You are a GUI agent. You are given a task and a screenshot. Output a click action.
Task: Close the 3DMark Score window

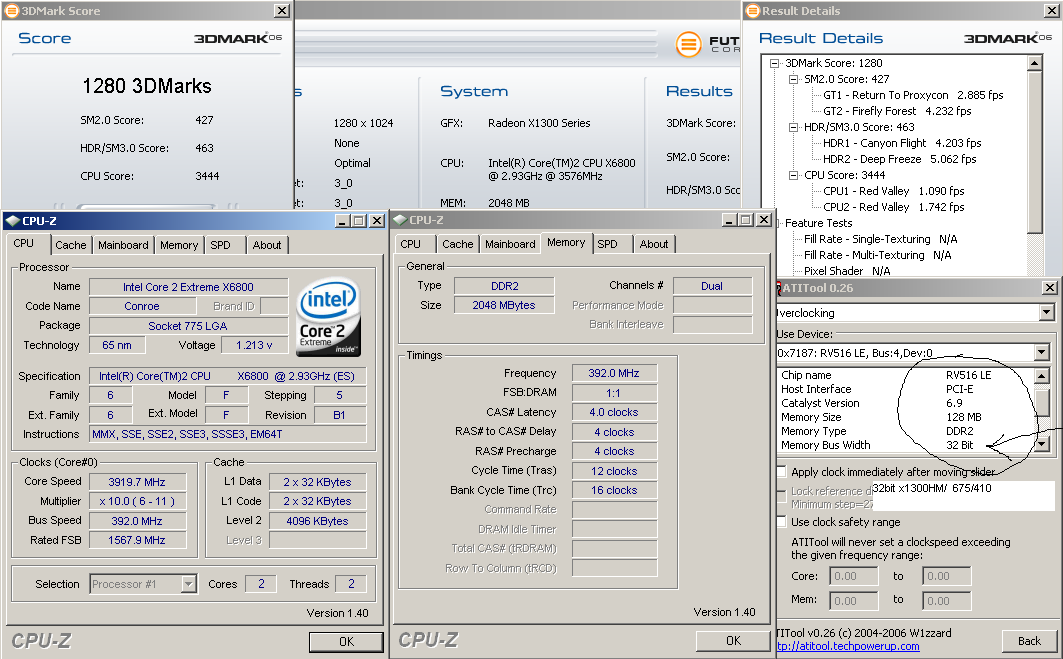[282, 11]
